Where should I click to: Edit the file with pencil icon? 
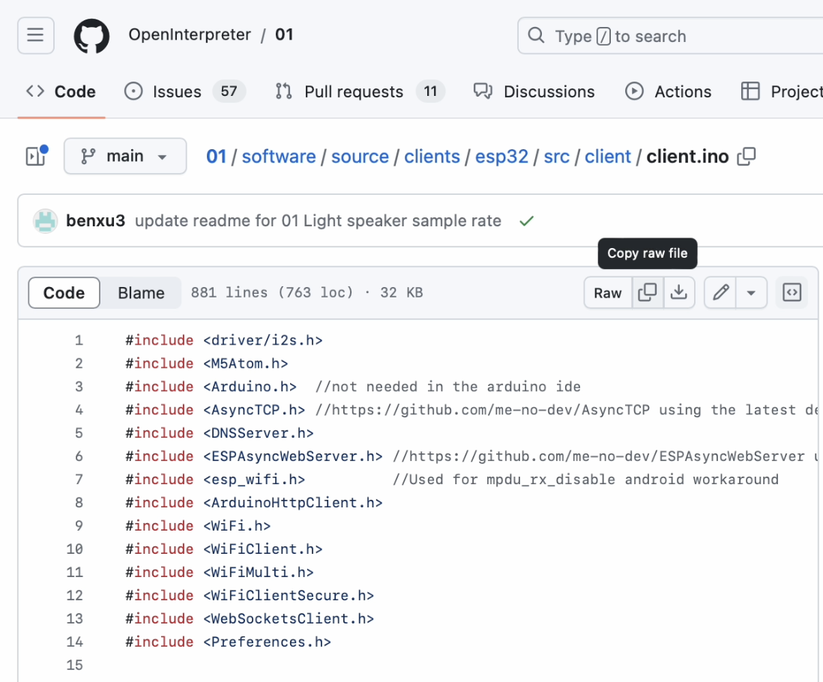720,293
